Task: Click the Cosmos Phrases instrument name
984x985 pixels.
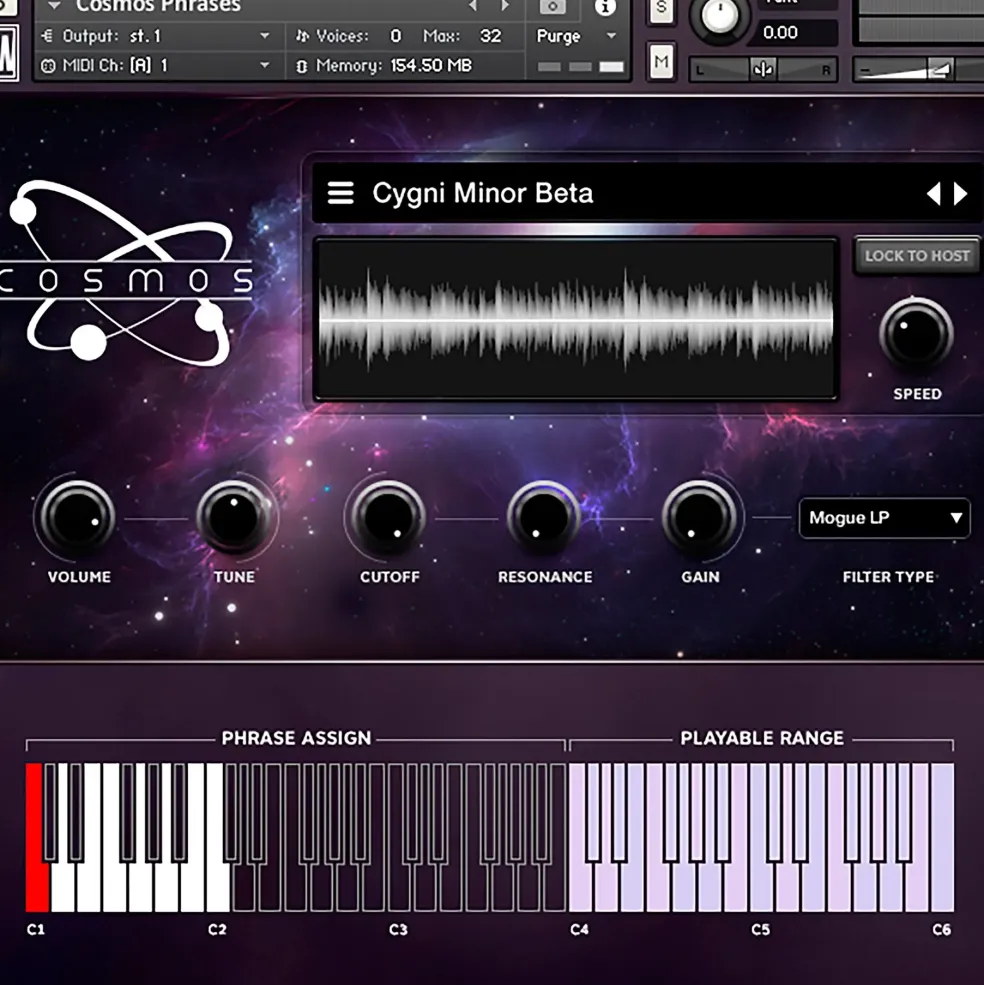Action: (158, 6)
